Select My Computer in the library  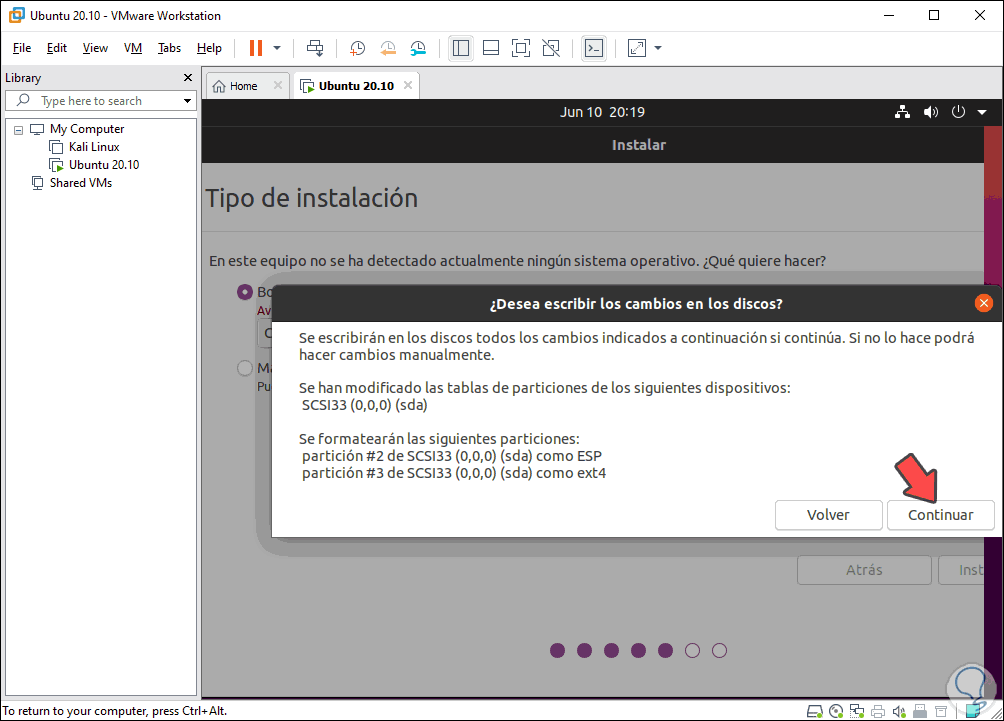(x=87, y=129)
